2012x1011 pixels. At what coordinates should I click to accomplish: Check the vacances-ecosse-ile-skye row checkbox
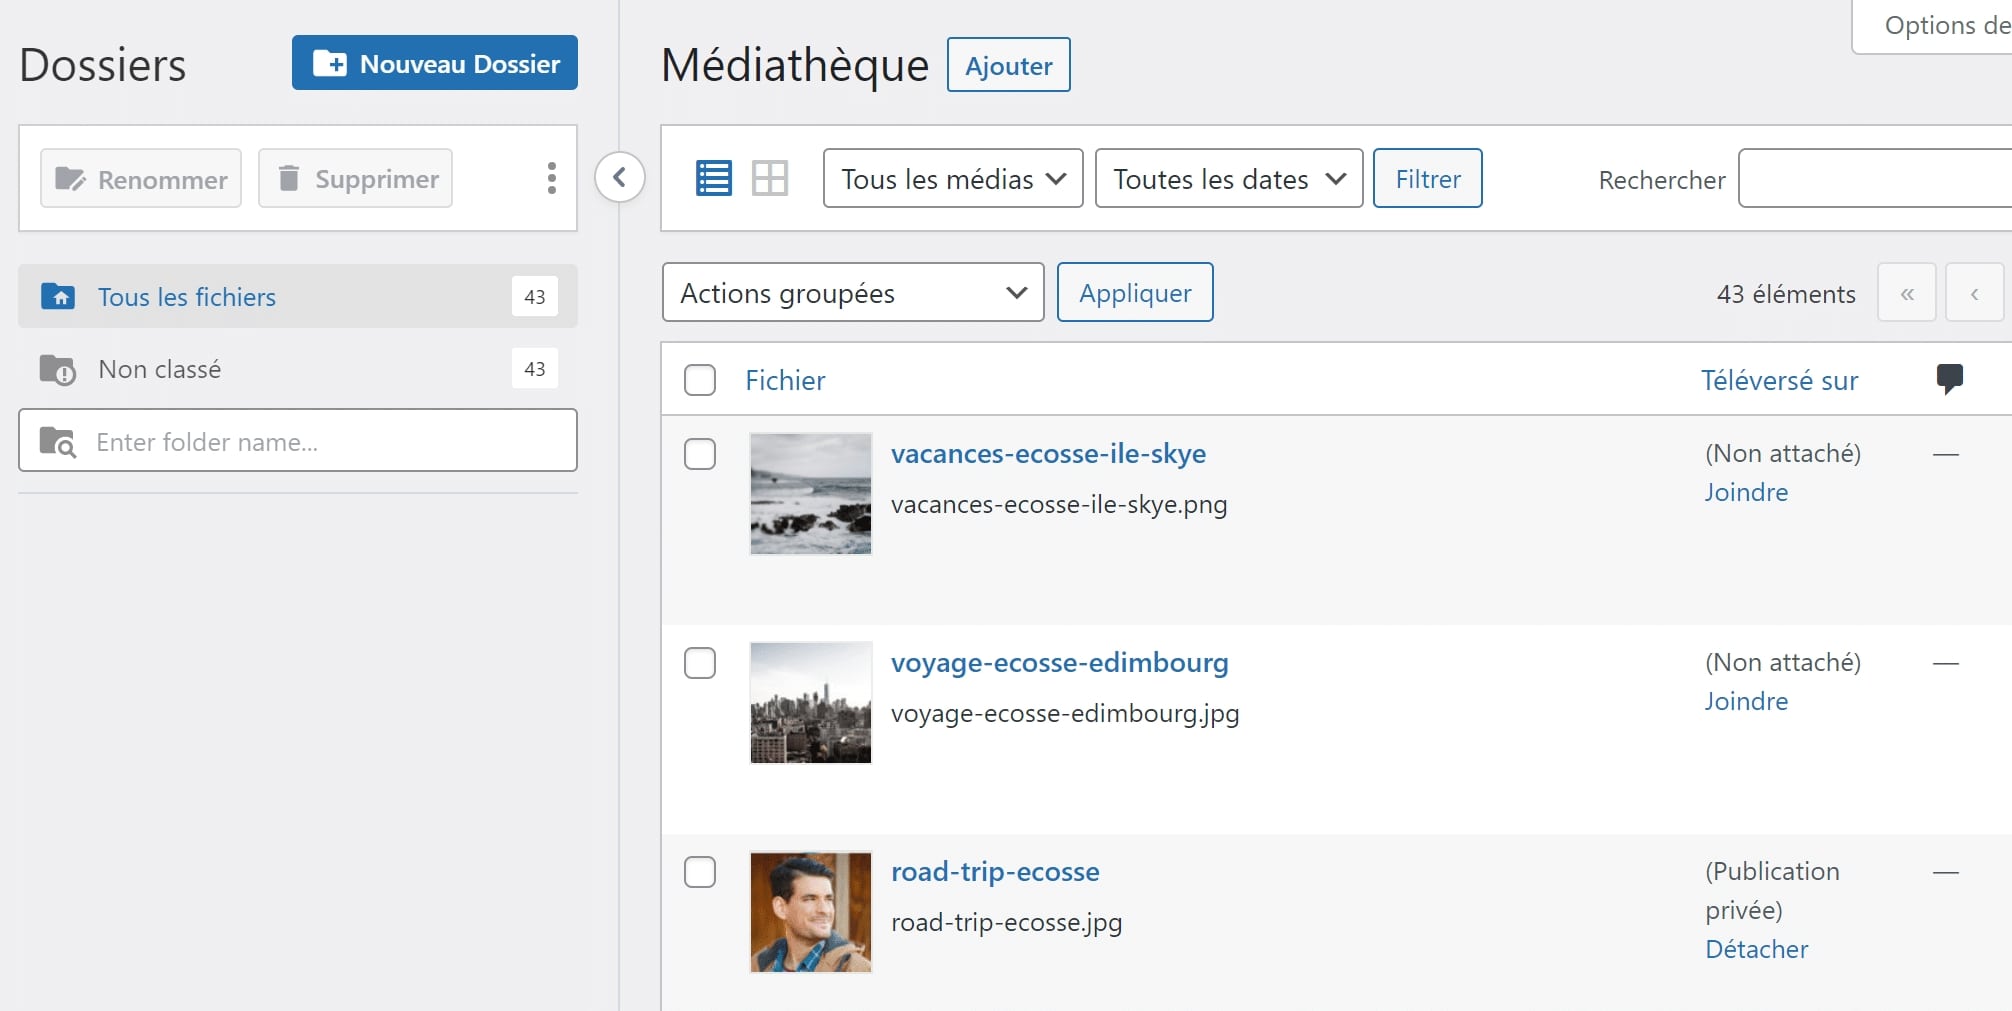point(700,454)
